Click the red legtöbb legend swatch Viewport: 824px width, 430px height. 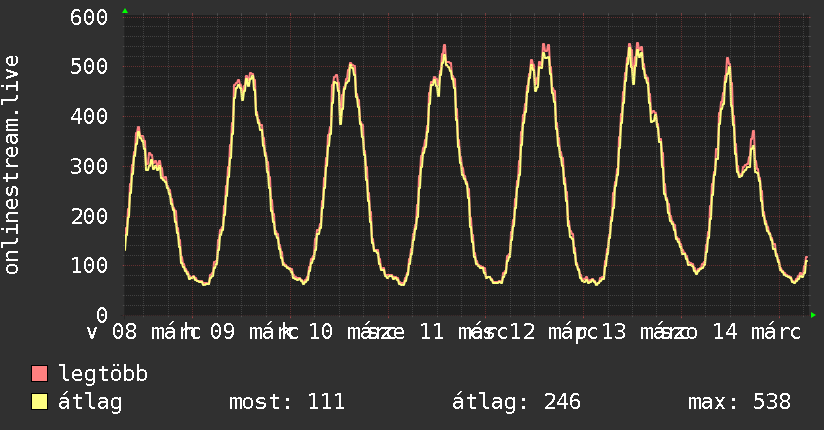(40, 374)
